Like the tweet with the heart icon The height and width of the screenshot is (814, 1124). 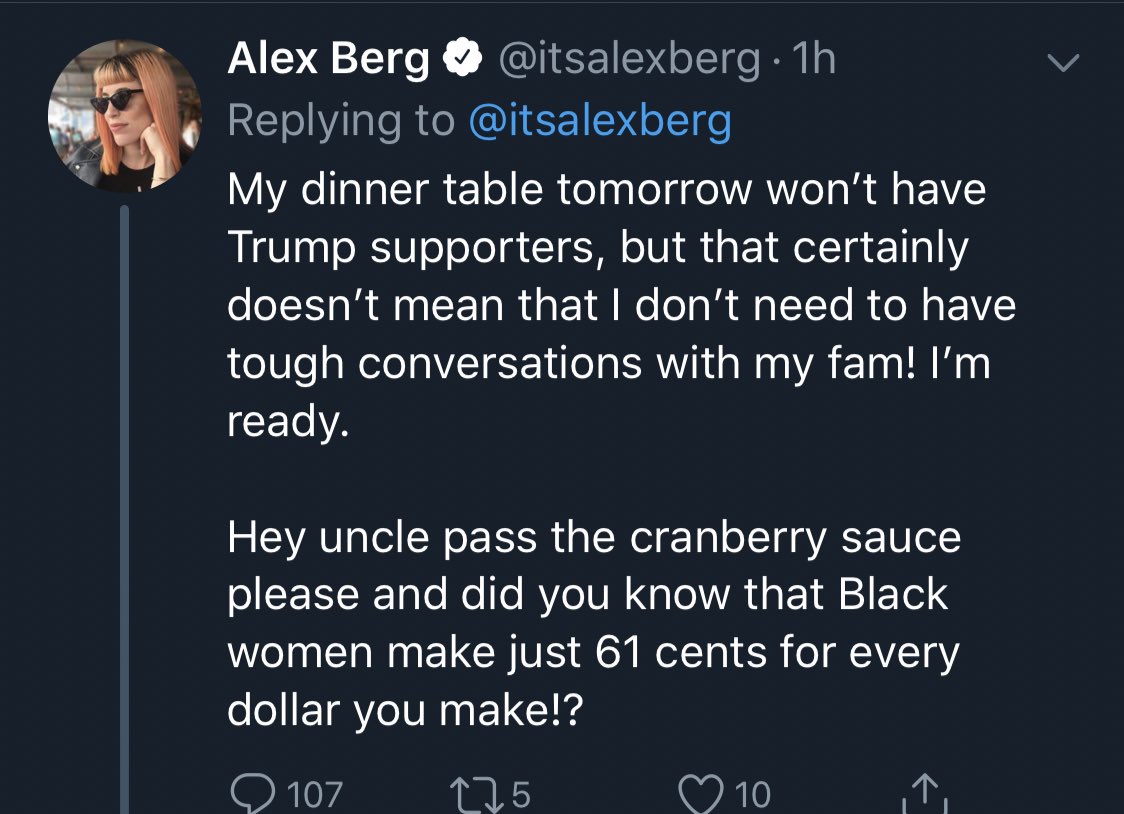point(698,793)
